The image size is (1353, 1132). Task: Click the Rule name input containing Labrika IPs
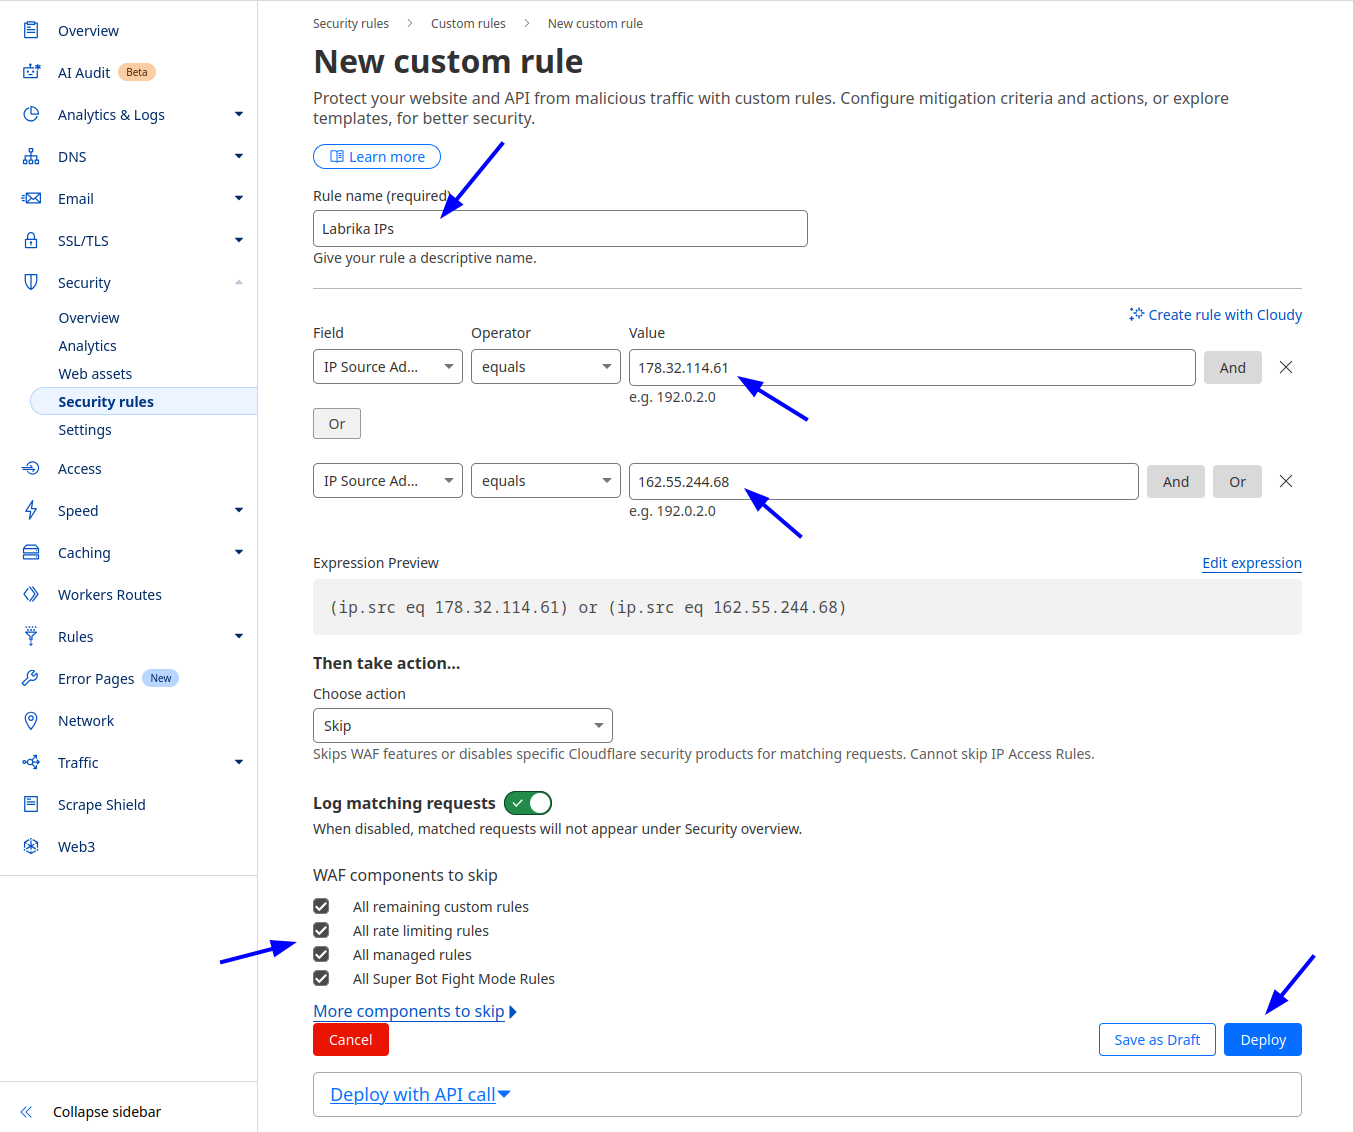tap(560, 228)
